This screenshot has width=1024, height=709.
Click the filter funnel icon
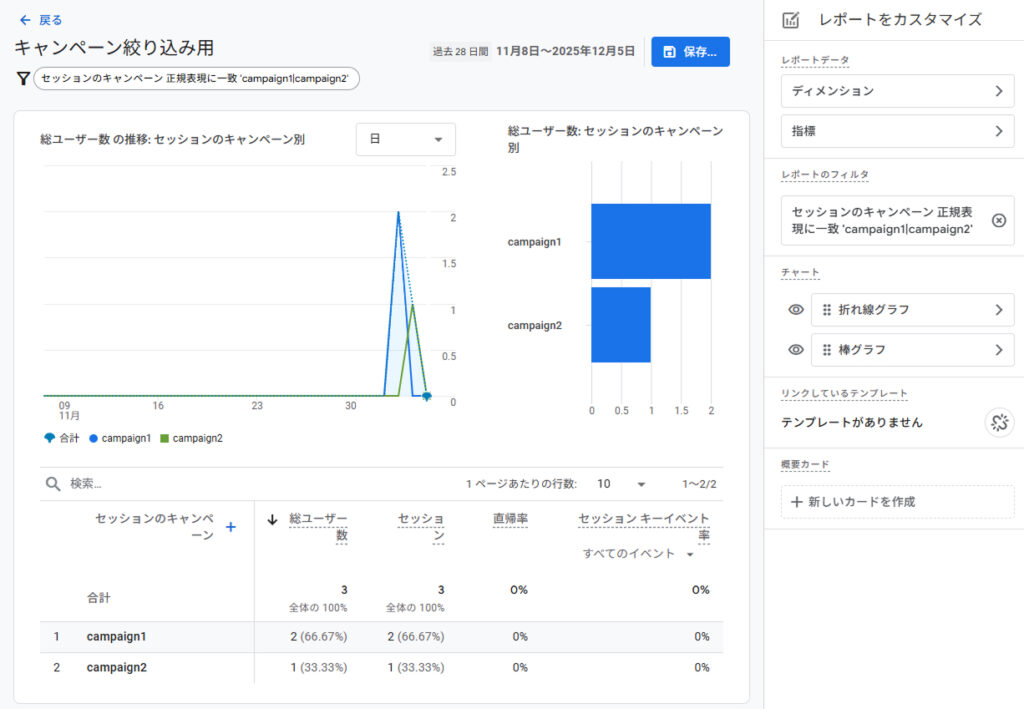23,79
